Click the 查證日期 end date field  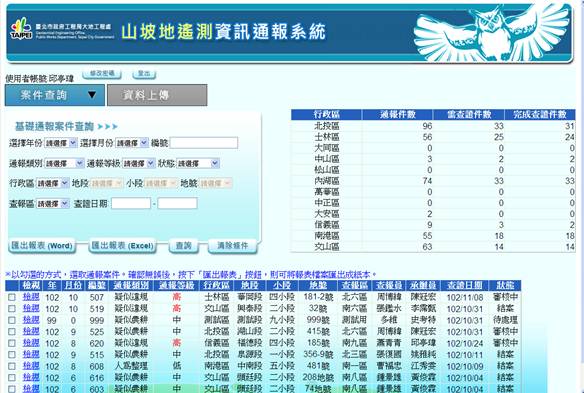pos(177,203)
